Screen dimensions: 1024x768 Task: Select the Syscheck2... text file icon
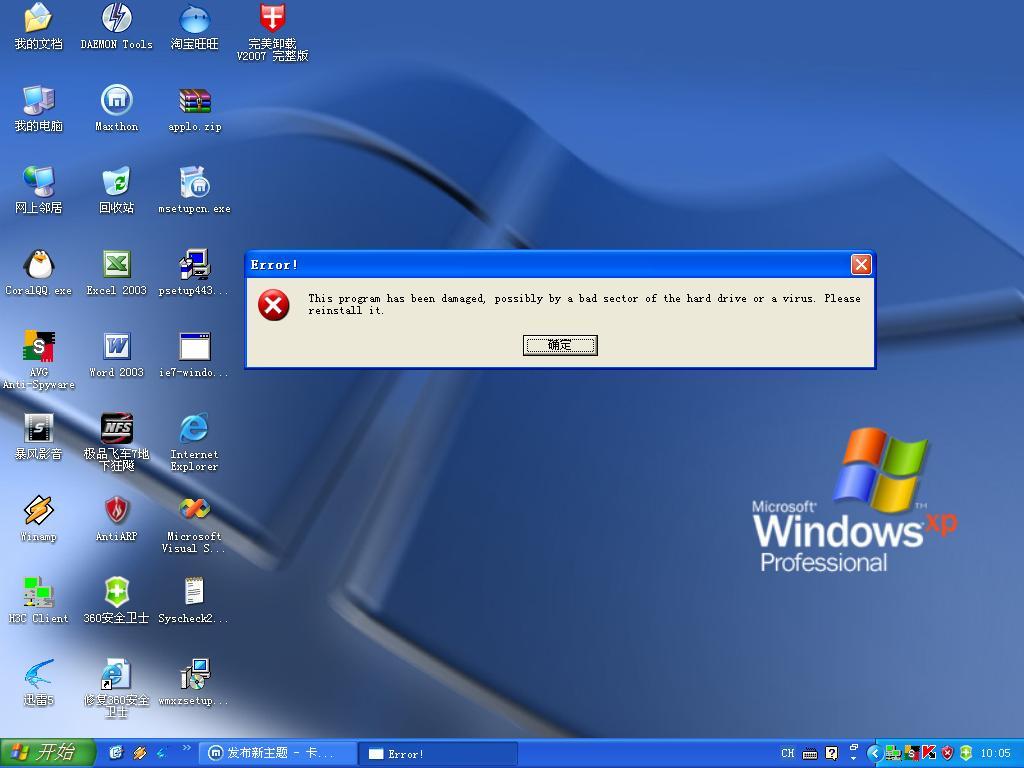click(x=194, y=601)
